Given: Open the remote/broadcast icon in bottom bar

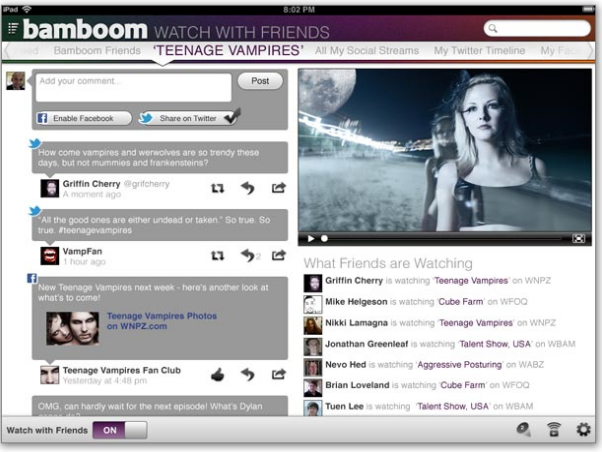Looking at the screenshot, I should pyautogui.click(x=553, y=429).
